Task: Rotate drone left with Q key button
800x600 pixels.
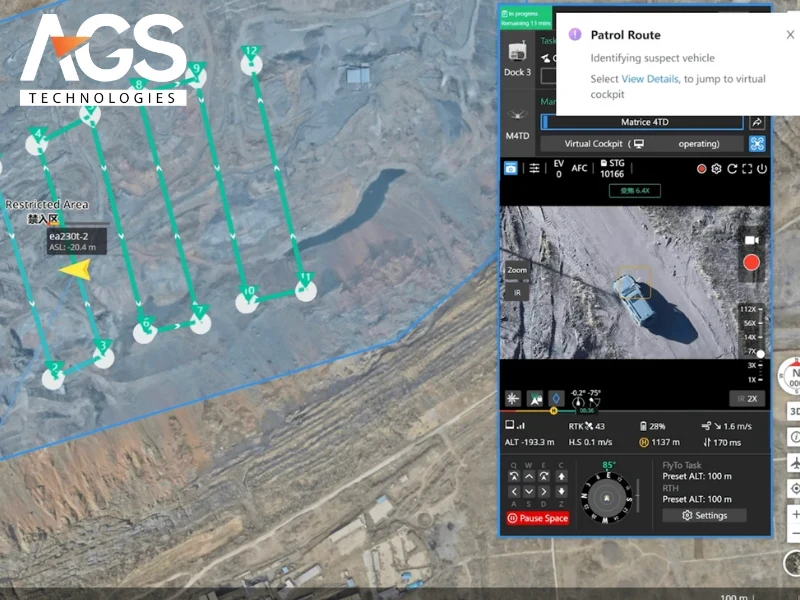Action: [x=514, y=477]
